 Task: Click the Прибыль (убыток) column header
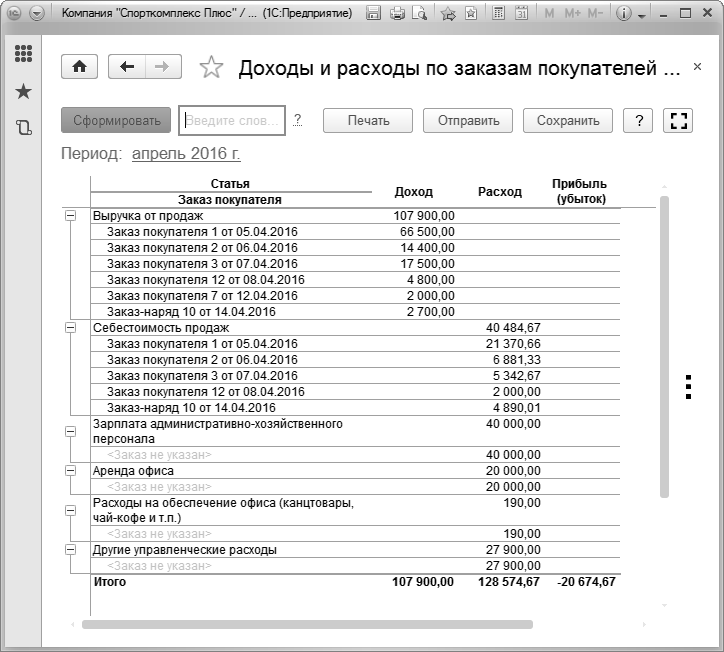pos(580,191)
